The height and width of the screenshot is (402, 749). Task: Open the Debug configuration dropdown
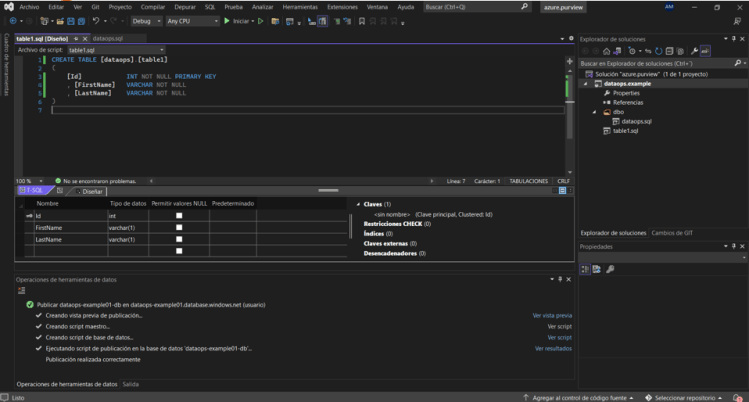click(146, 20)
